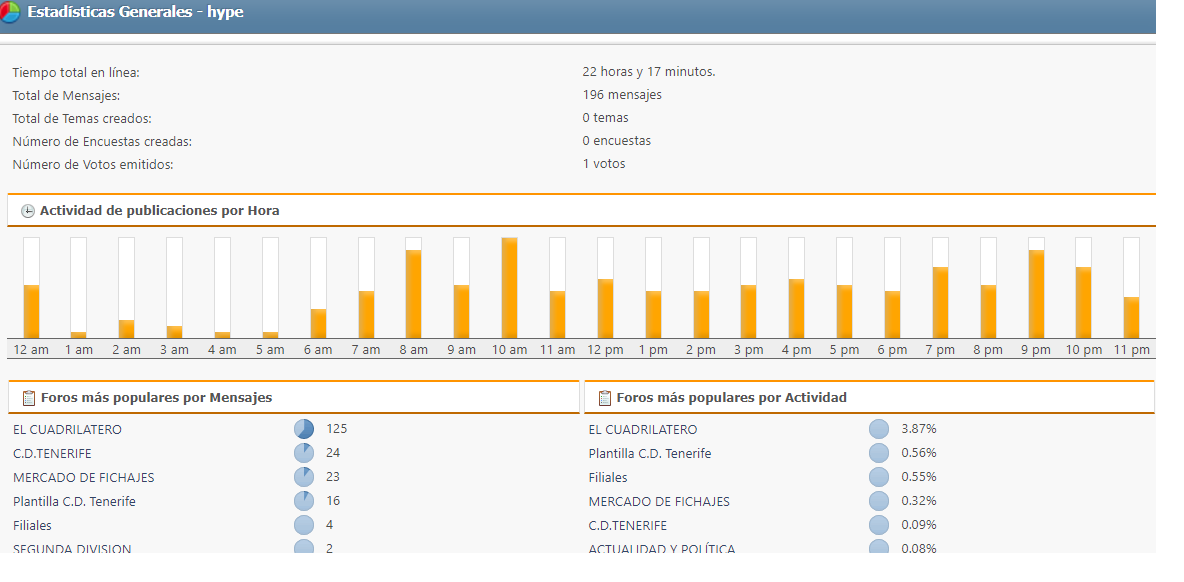Click the 6 am activity bar
This screenshot has height=582, width=1184.
pyautogui.click(x=318, y=288)
